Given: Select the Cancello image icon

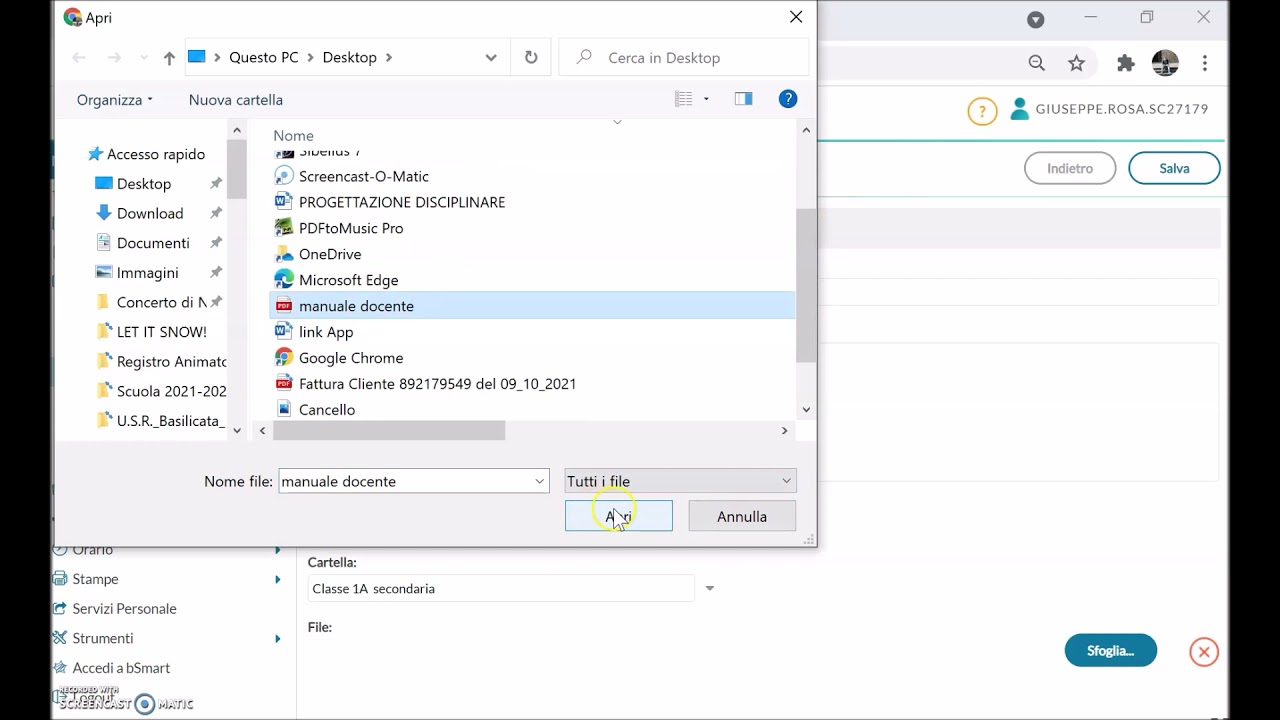Looking at the screenshot, I should click(x=284, y=409).
